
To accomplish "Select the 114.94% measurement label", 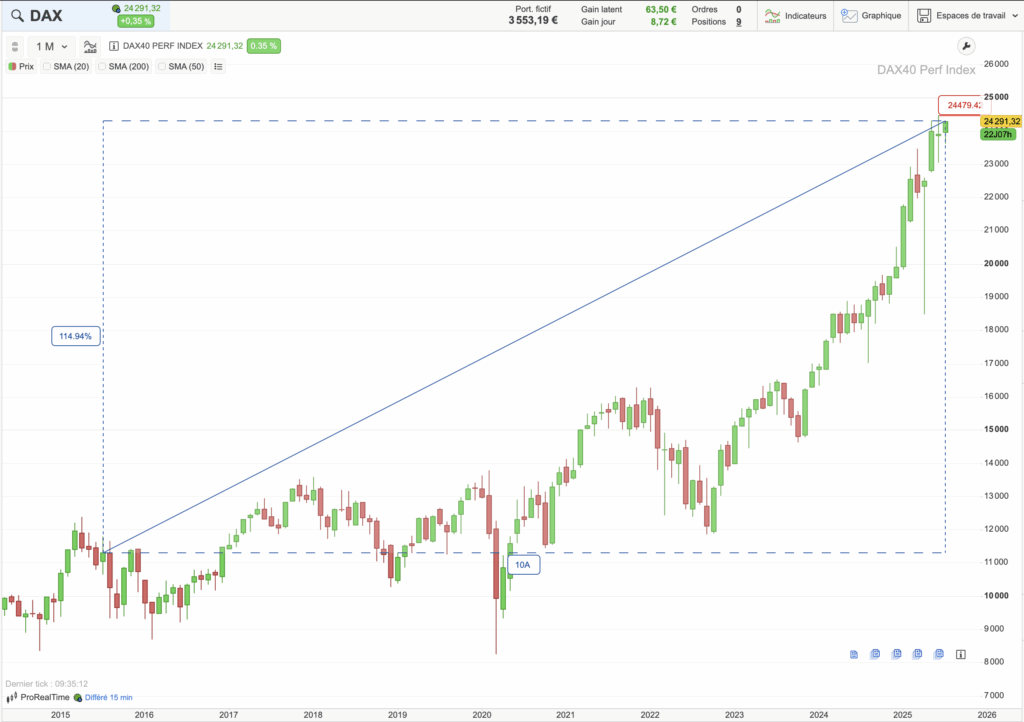I will coord(76,336).
